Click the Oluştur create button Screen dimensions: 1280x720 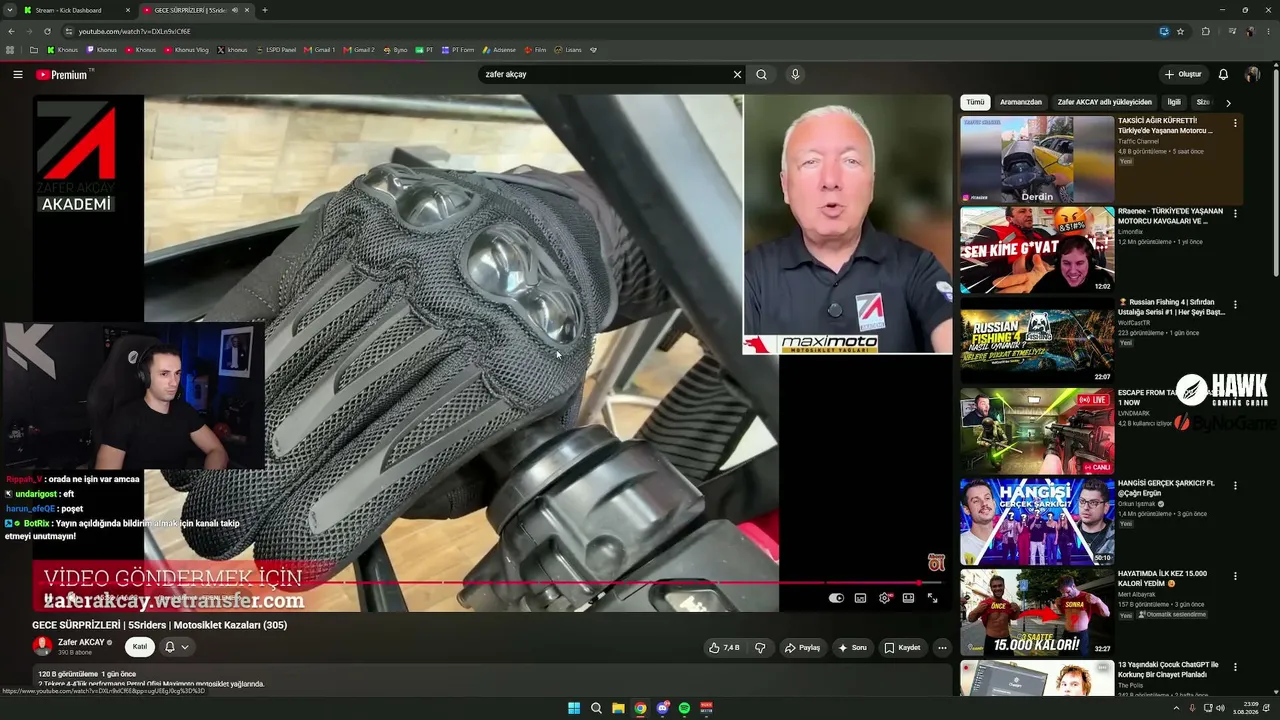coord(1183,74)
